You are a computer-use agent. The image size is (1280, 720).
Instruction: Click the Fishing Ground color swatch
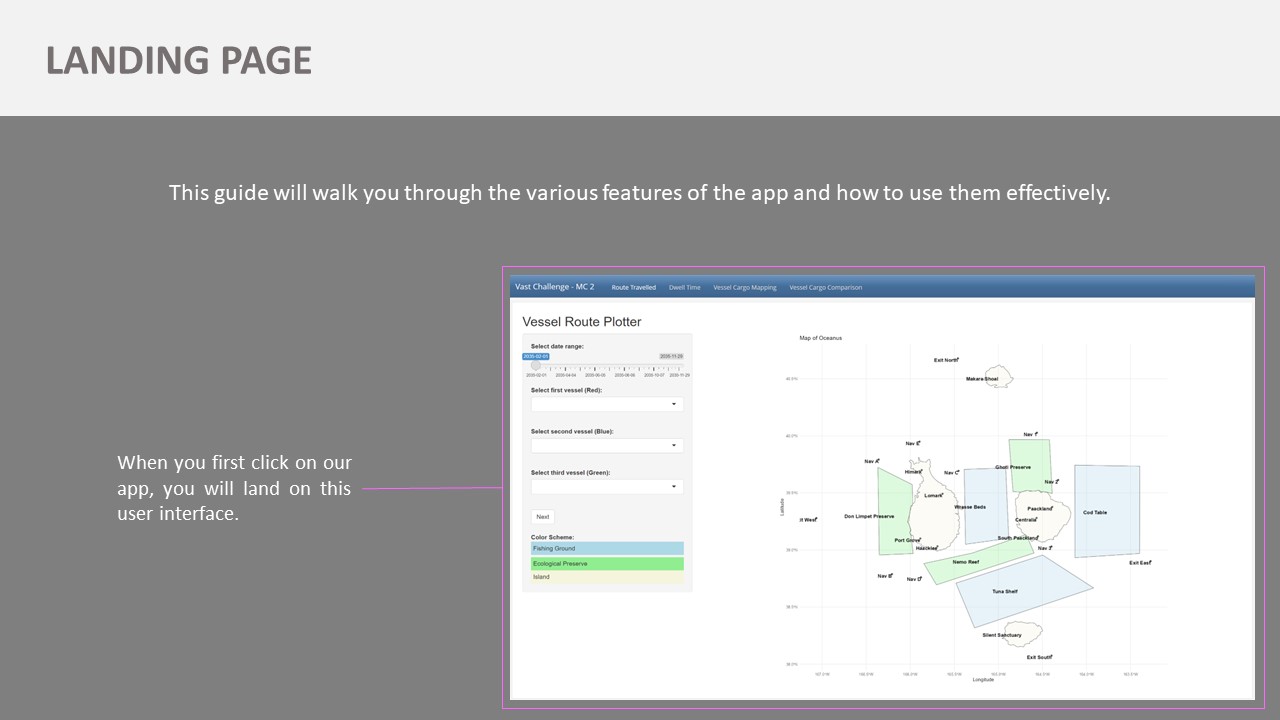607,549
